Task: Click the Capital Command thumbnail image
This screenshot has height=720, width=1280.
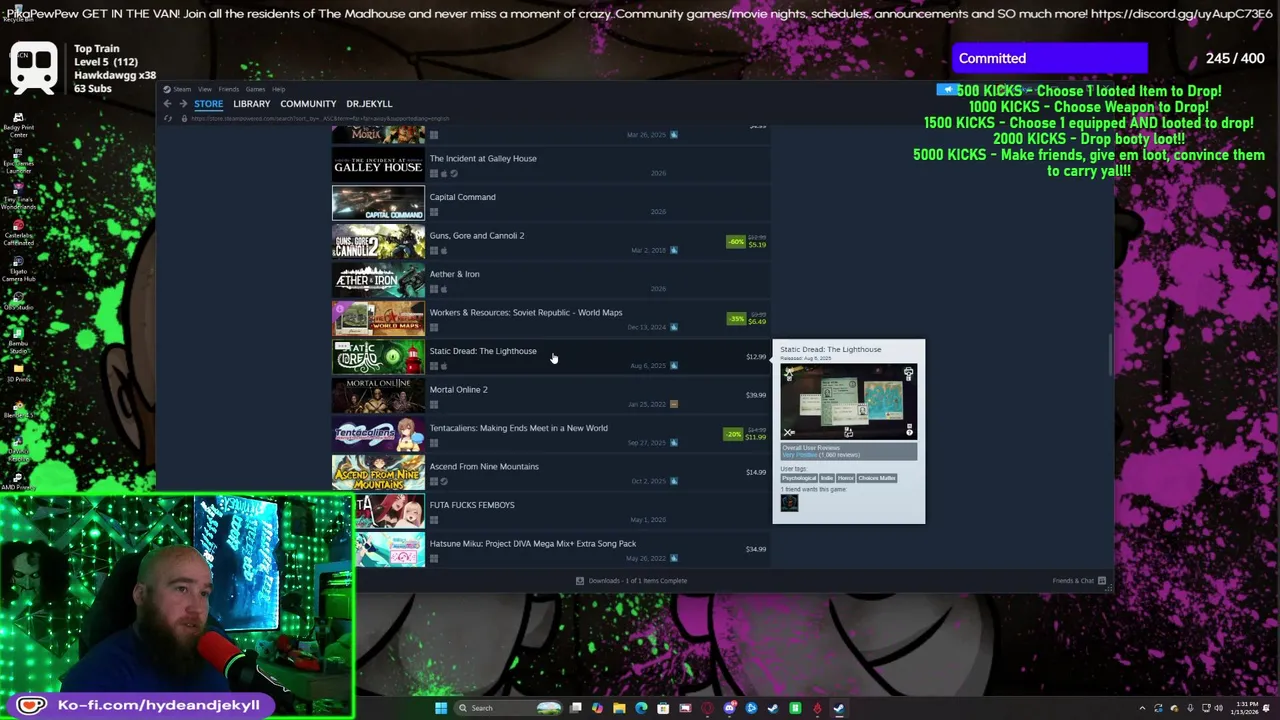Action: point(378,203)
